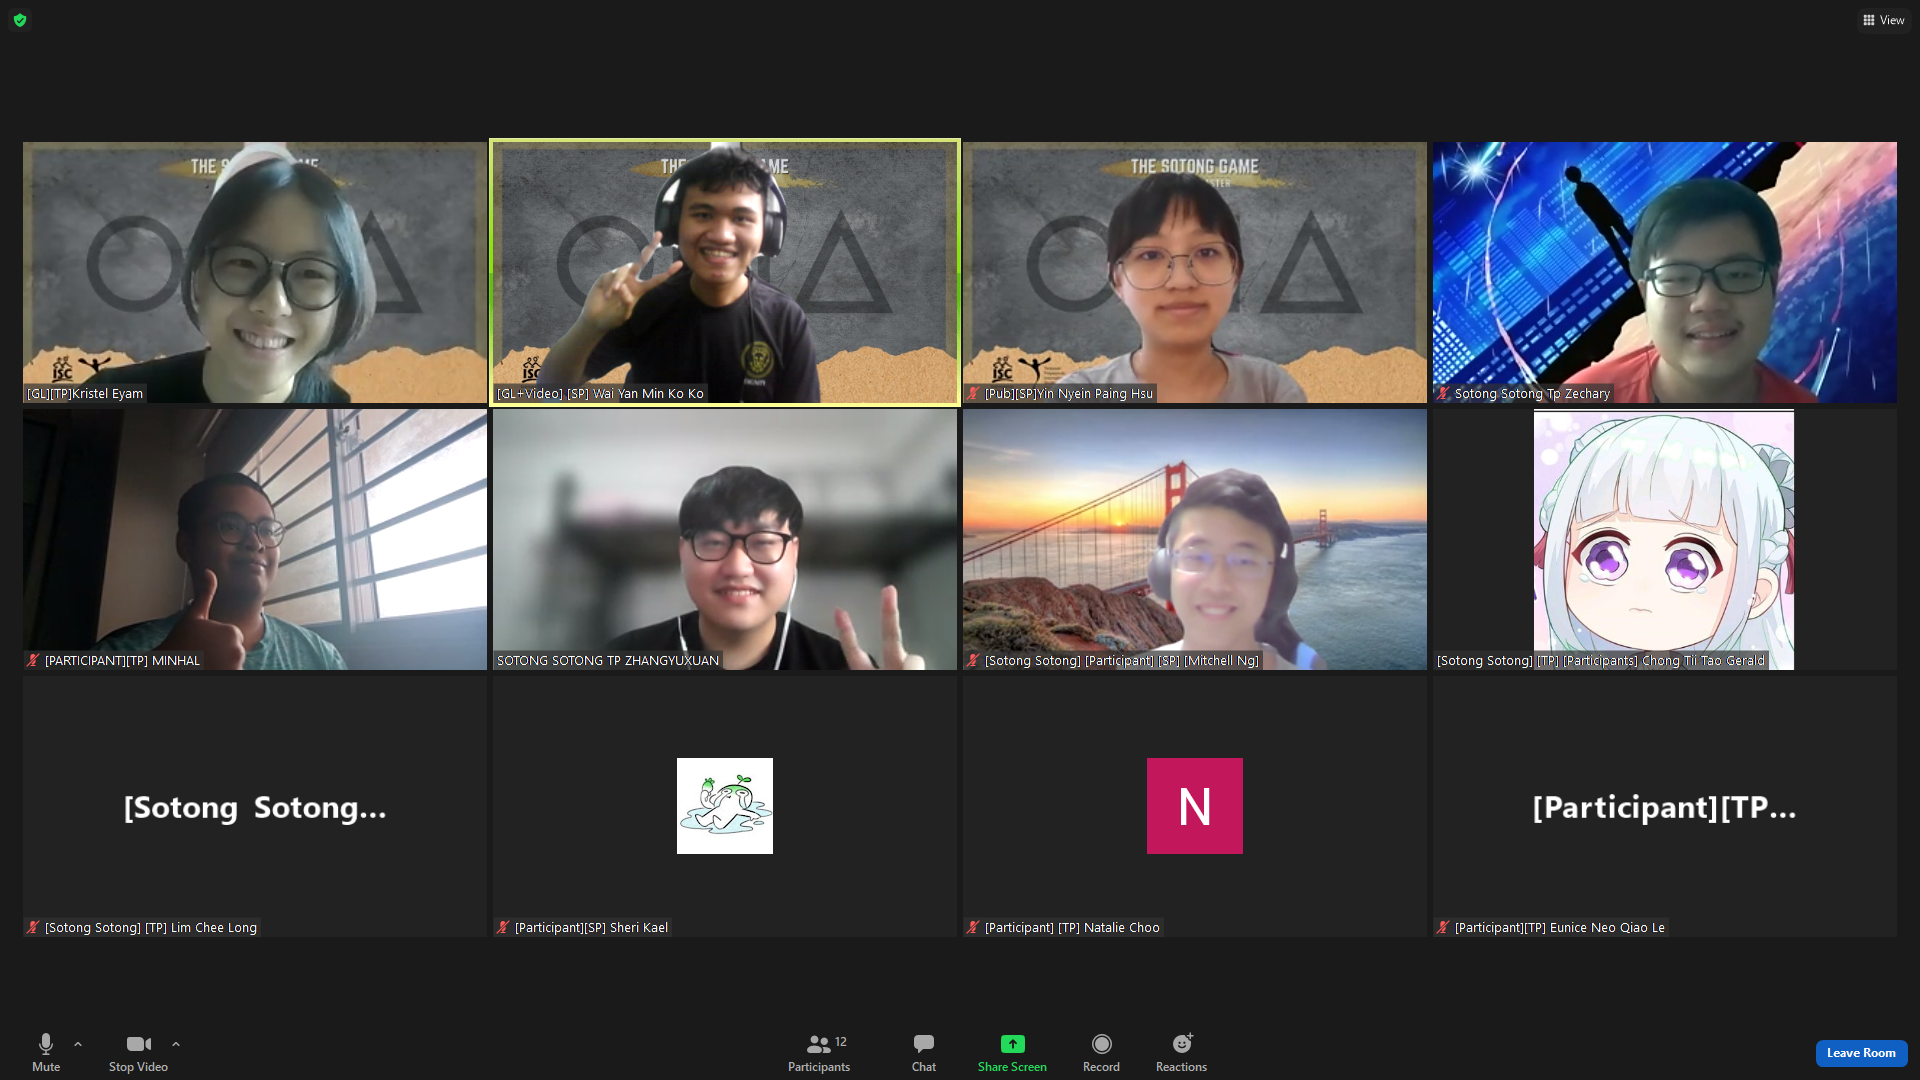Start recording with the Record icon

[x=1101, y=1044]
